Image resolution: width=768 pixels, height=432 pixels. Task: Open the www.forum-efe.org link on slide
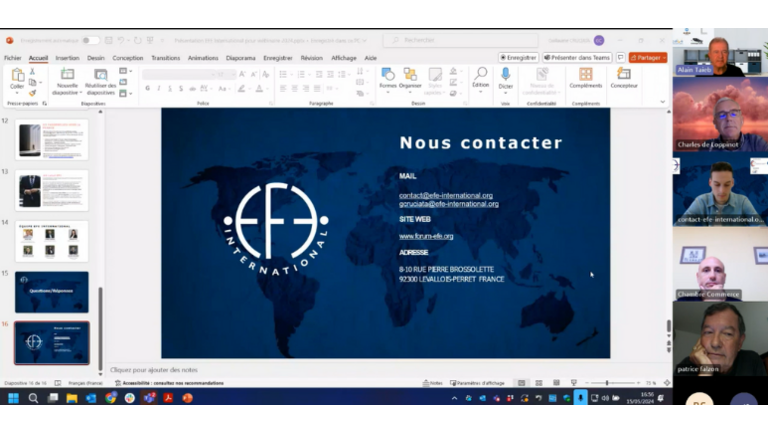point(426,236)
